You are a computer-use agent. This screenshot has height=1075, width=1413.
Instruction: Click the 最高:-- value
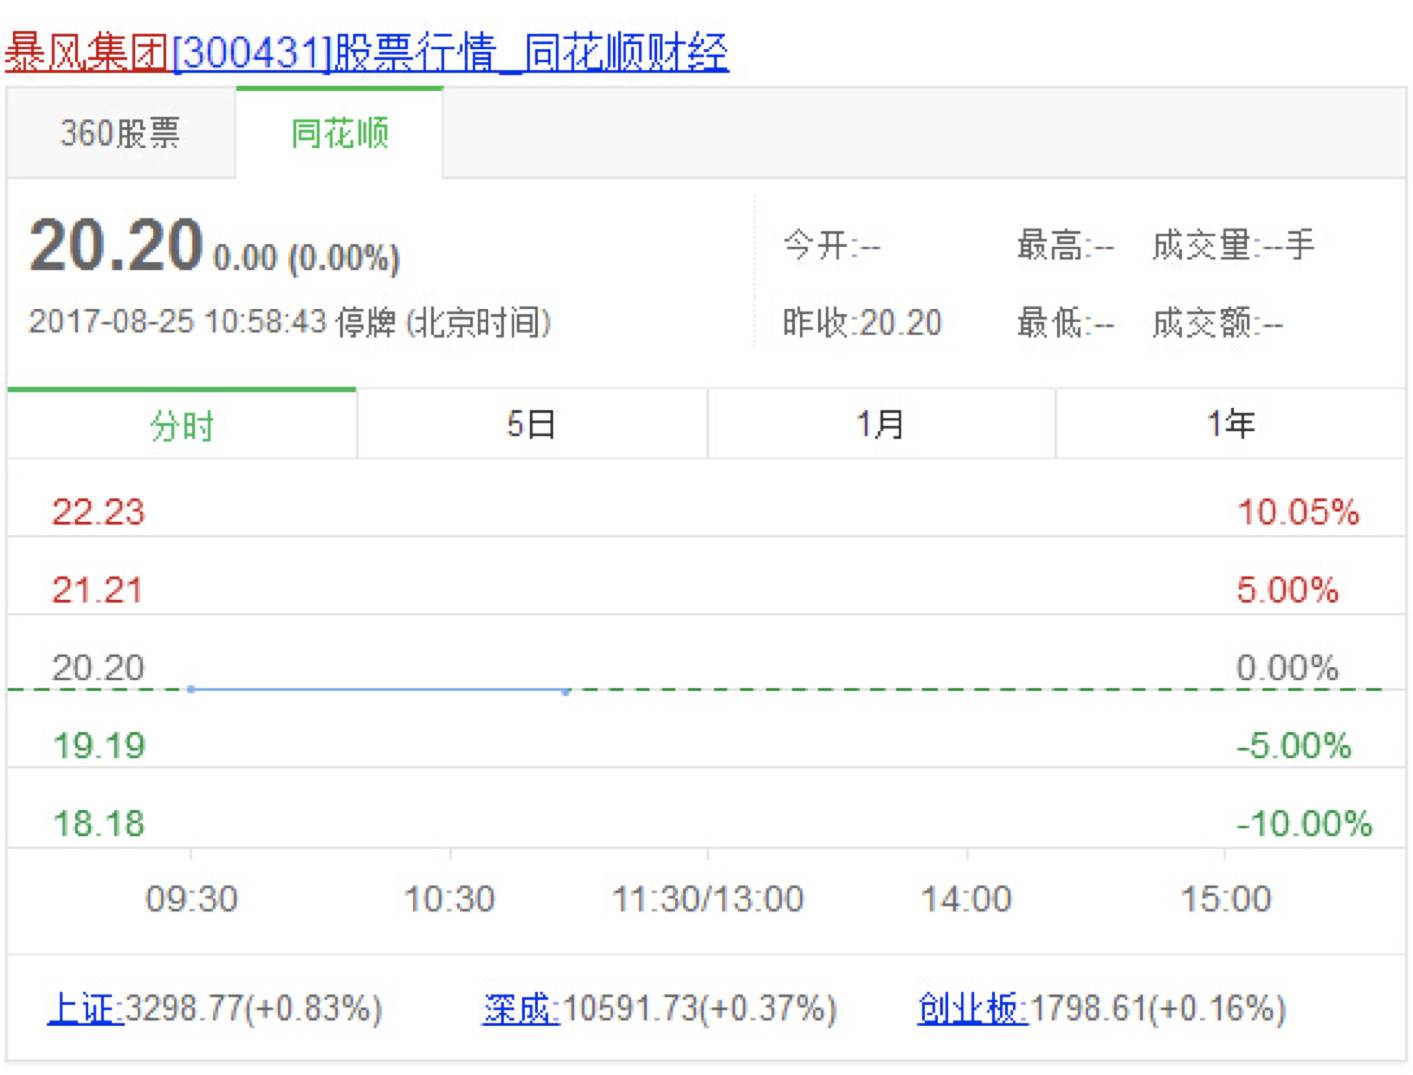pos(1065,245)
